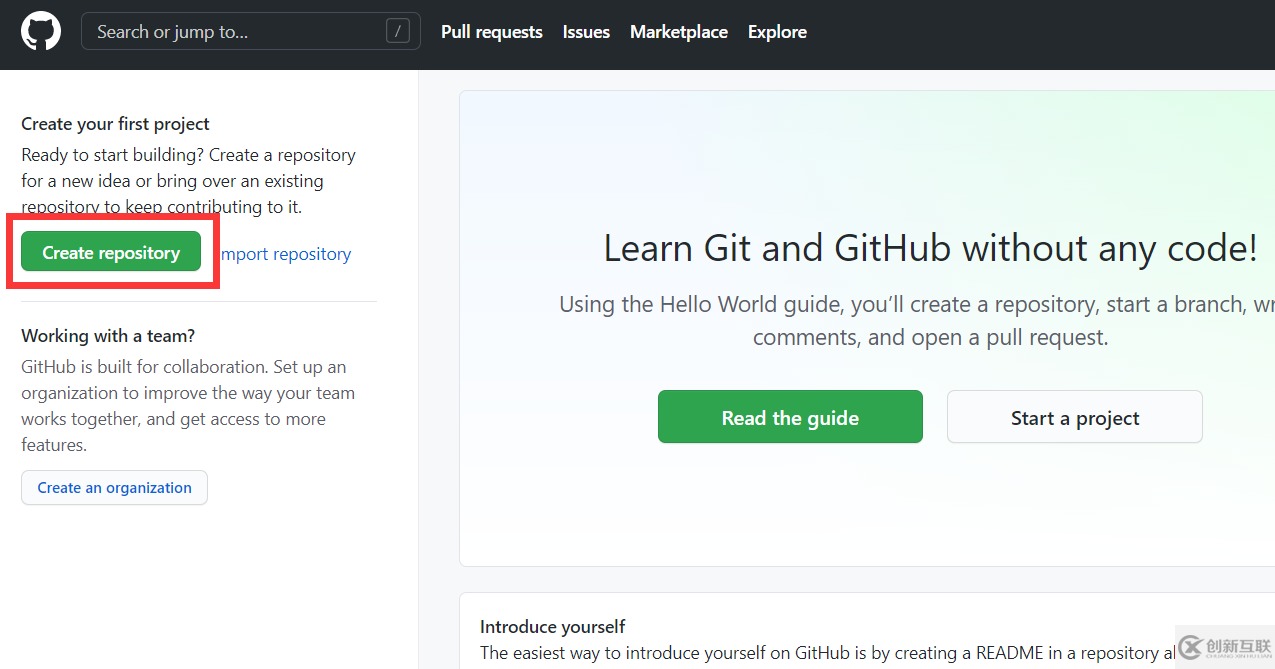Click the Read the guide button
Image resolution: width=1275 pixels, height=669 pixels.
coord(790,417)
